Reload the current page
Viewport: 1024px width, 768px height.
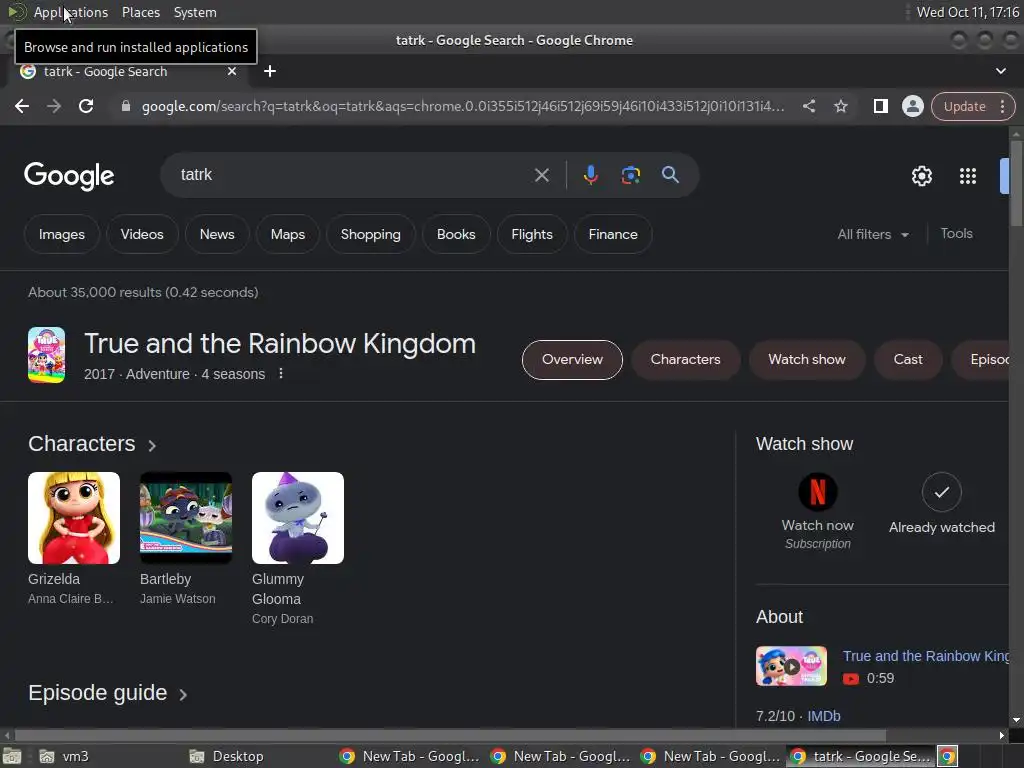[86, 106]
